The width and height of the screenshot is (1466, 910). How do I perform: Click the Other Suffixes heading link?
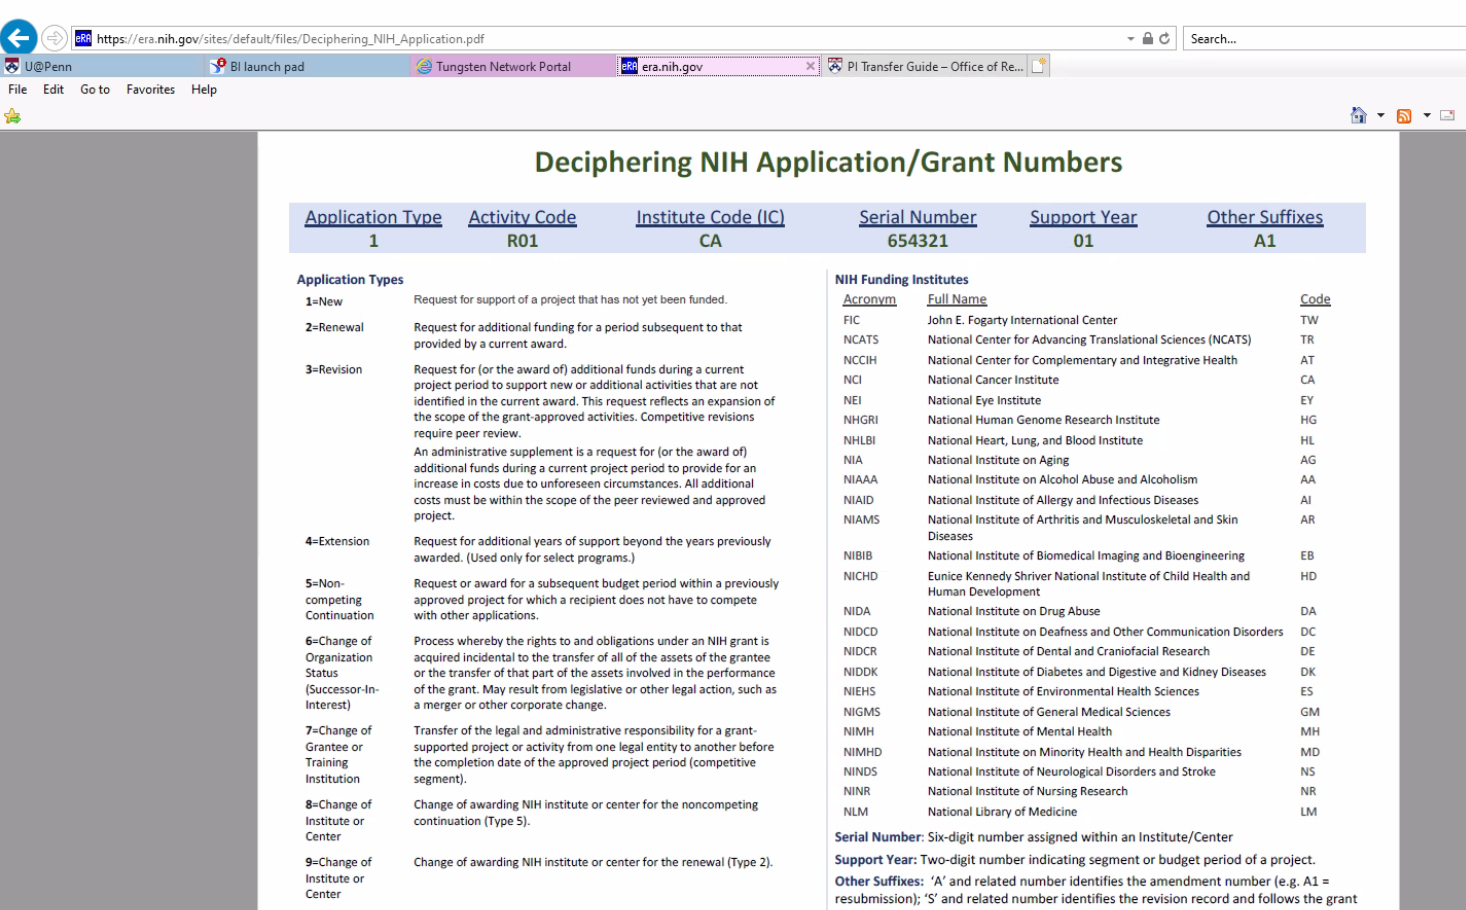point(1264,217)
